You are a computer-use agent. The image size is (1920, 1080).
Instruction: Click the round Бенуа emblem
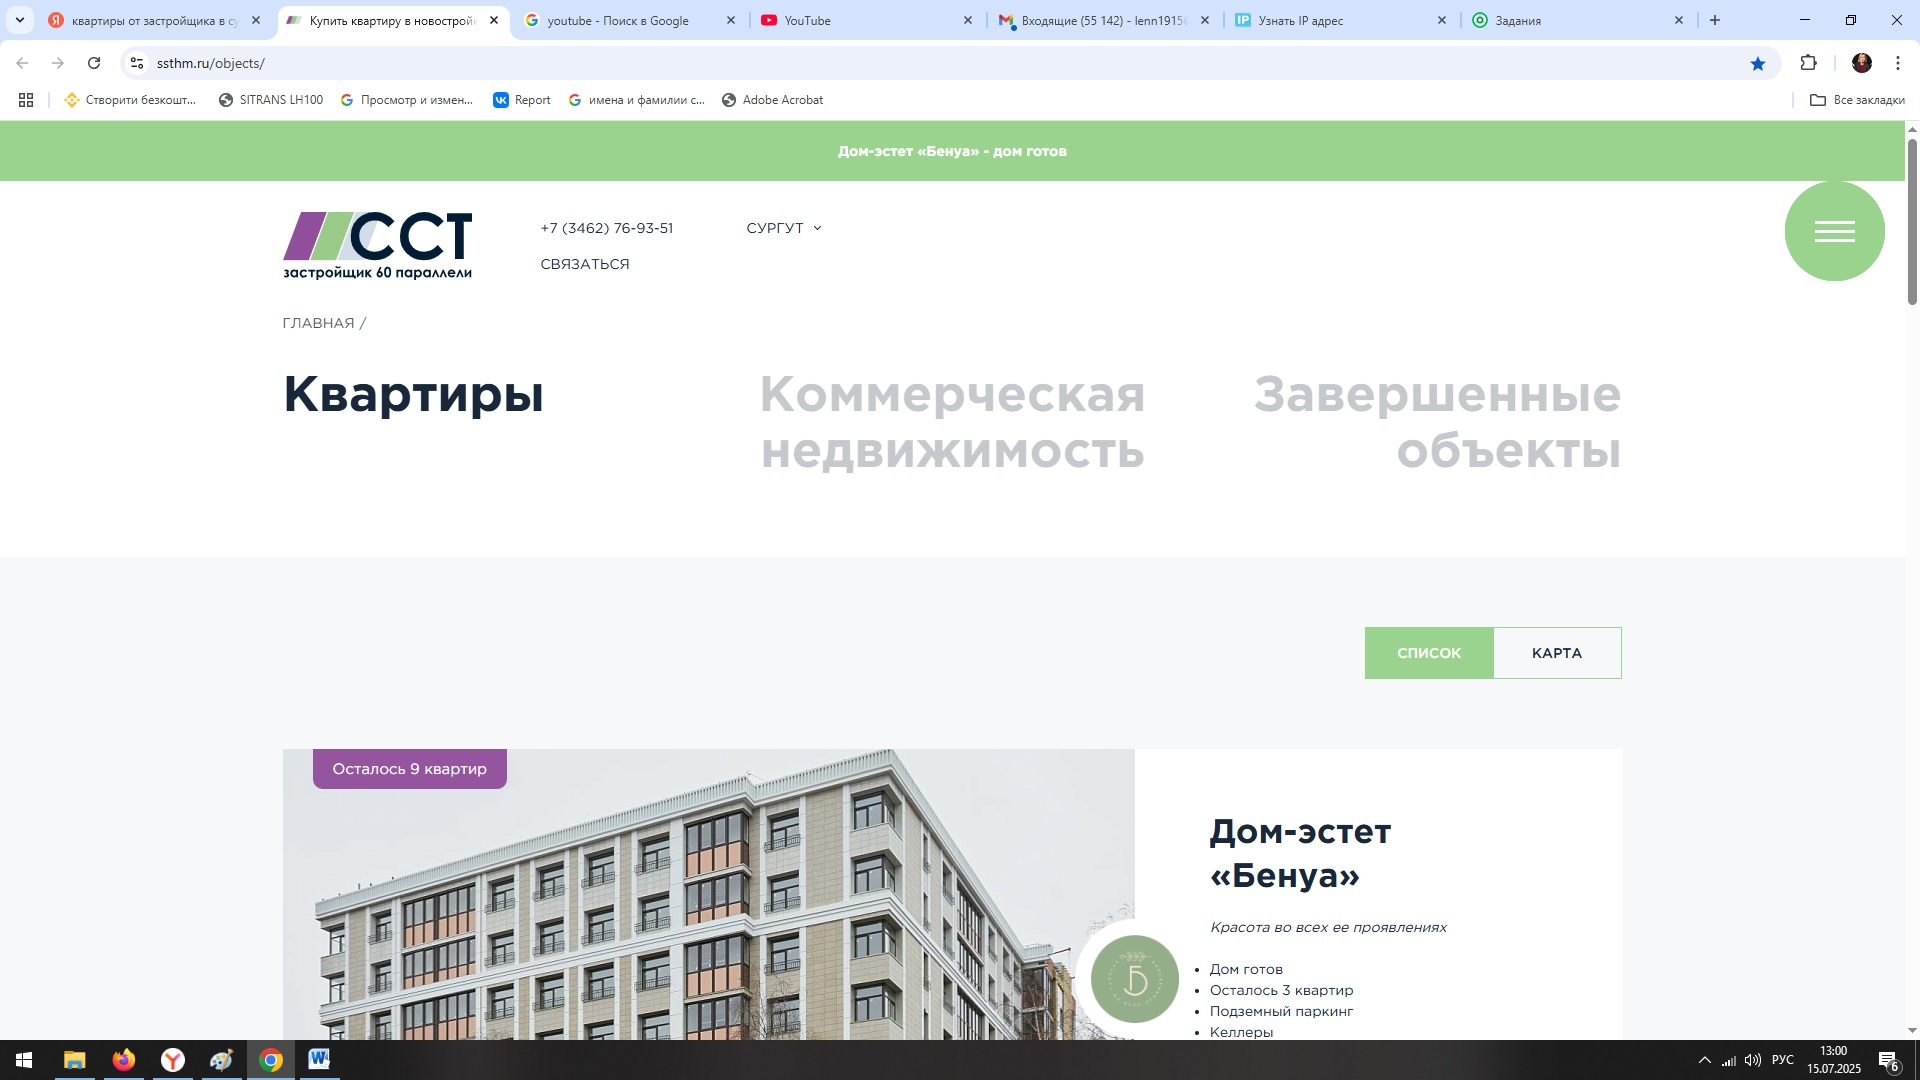tap(1134, 979)
